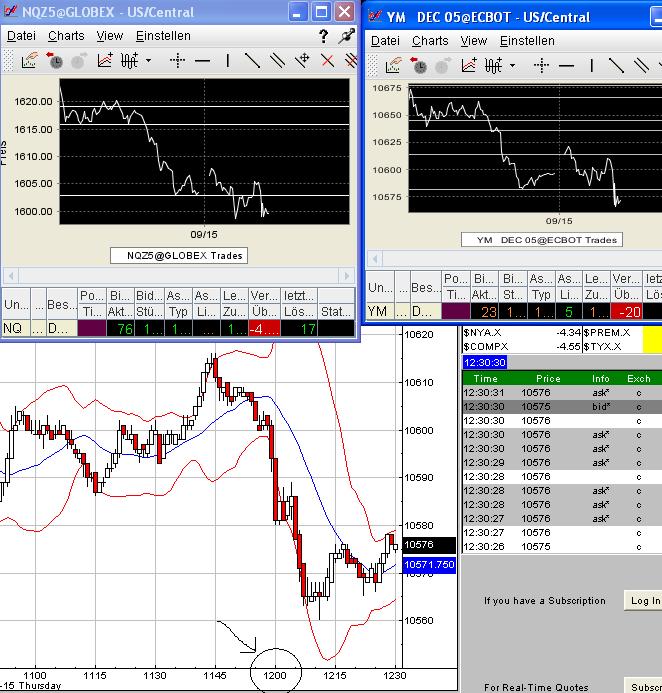This screenshot has width=662, height=693.
Task: Open View menu in NQZ5 window
Action: [x=110, y=36]
